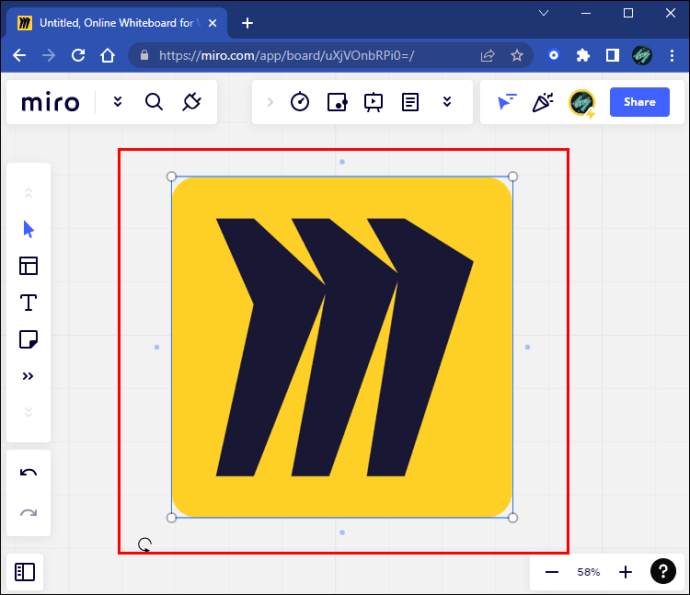Viewport: 690px width, 595px height.
Task: Search the board with magnifier icon
Action: click(x=154, y=102)
